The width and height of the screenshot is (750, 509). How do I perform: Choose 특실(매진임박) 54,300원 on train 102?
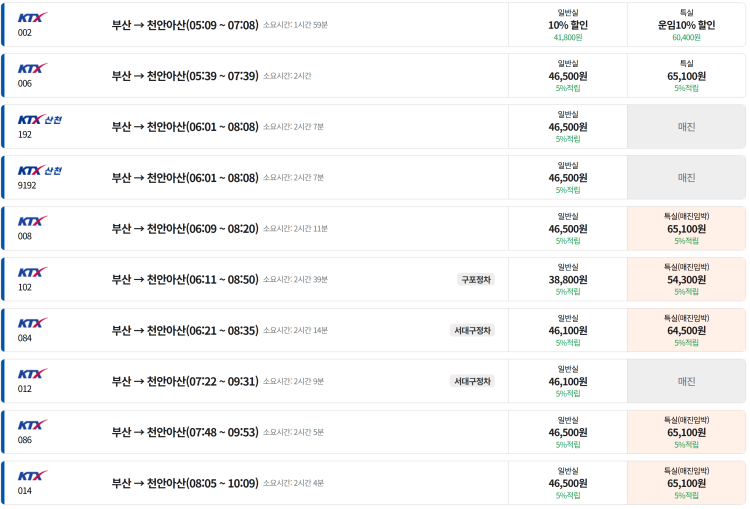[x=686, y=280]
